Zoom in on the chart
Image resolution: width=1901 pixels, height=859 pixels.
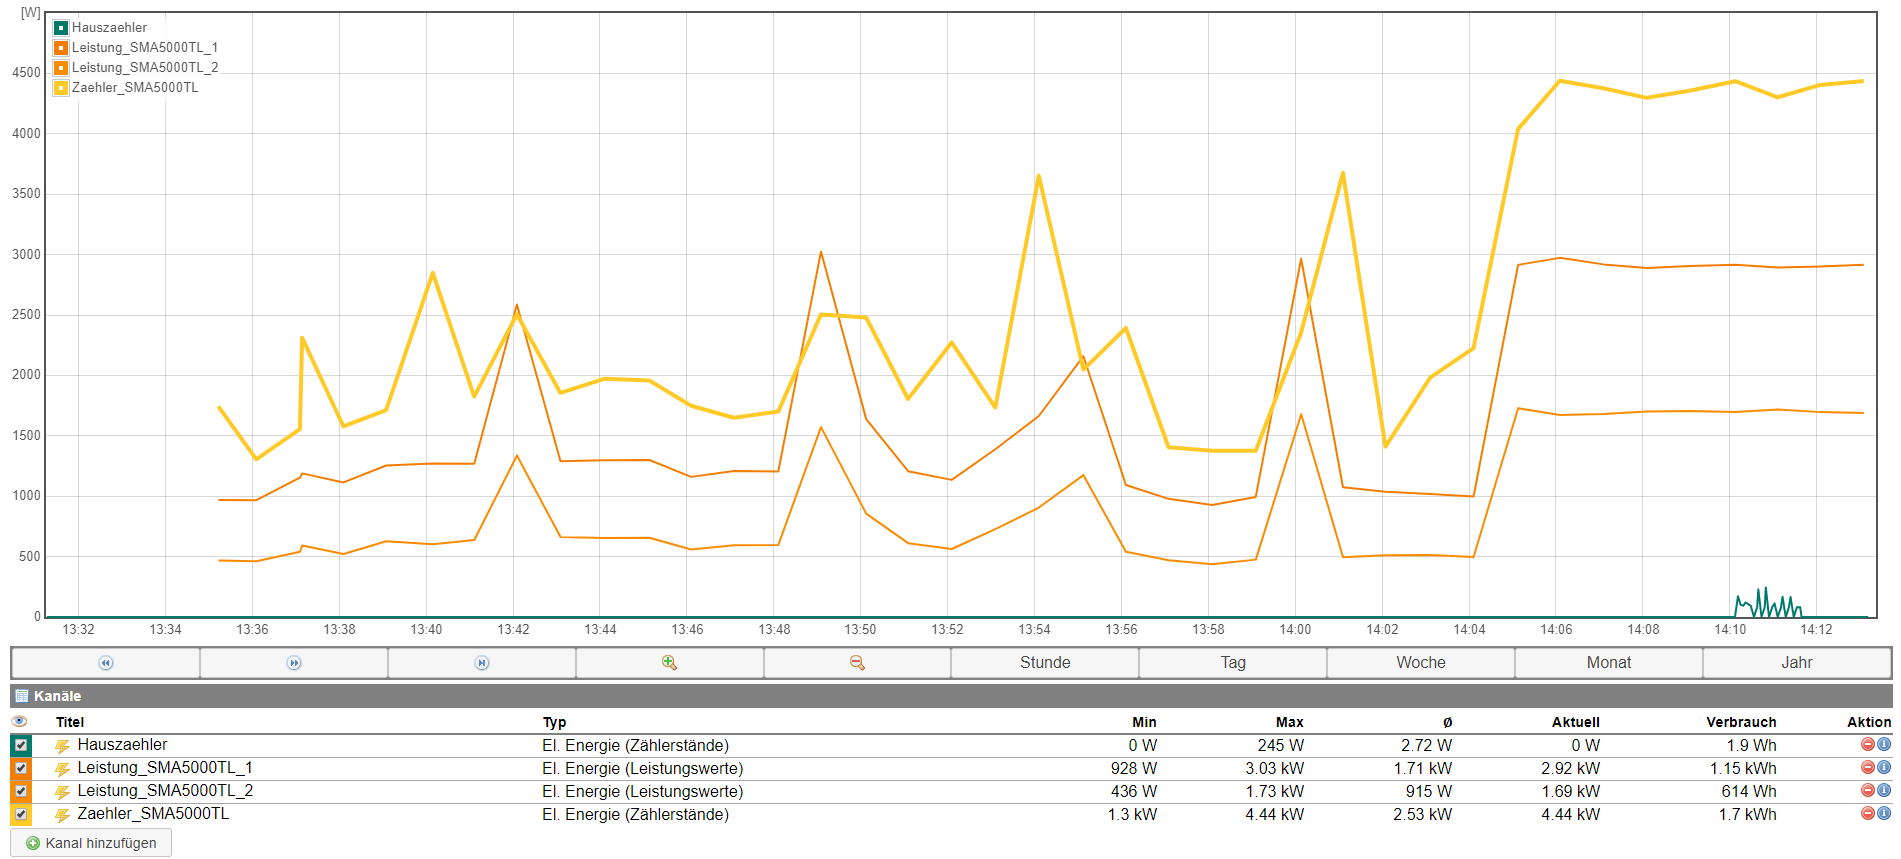(x=669, y=663)
